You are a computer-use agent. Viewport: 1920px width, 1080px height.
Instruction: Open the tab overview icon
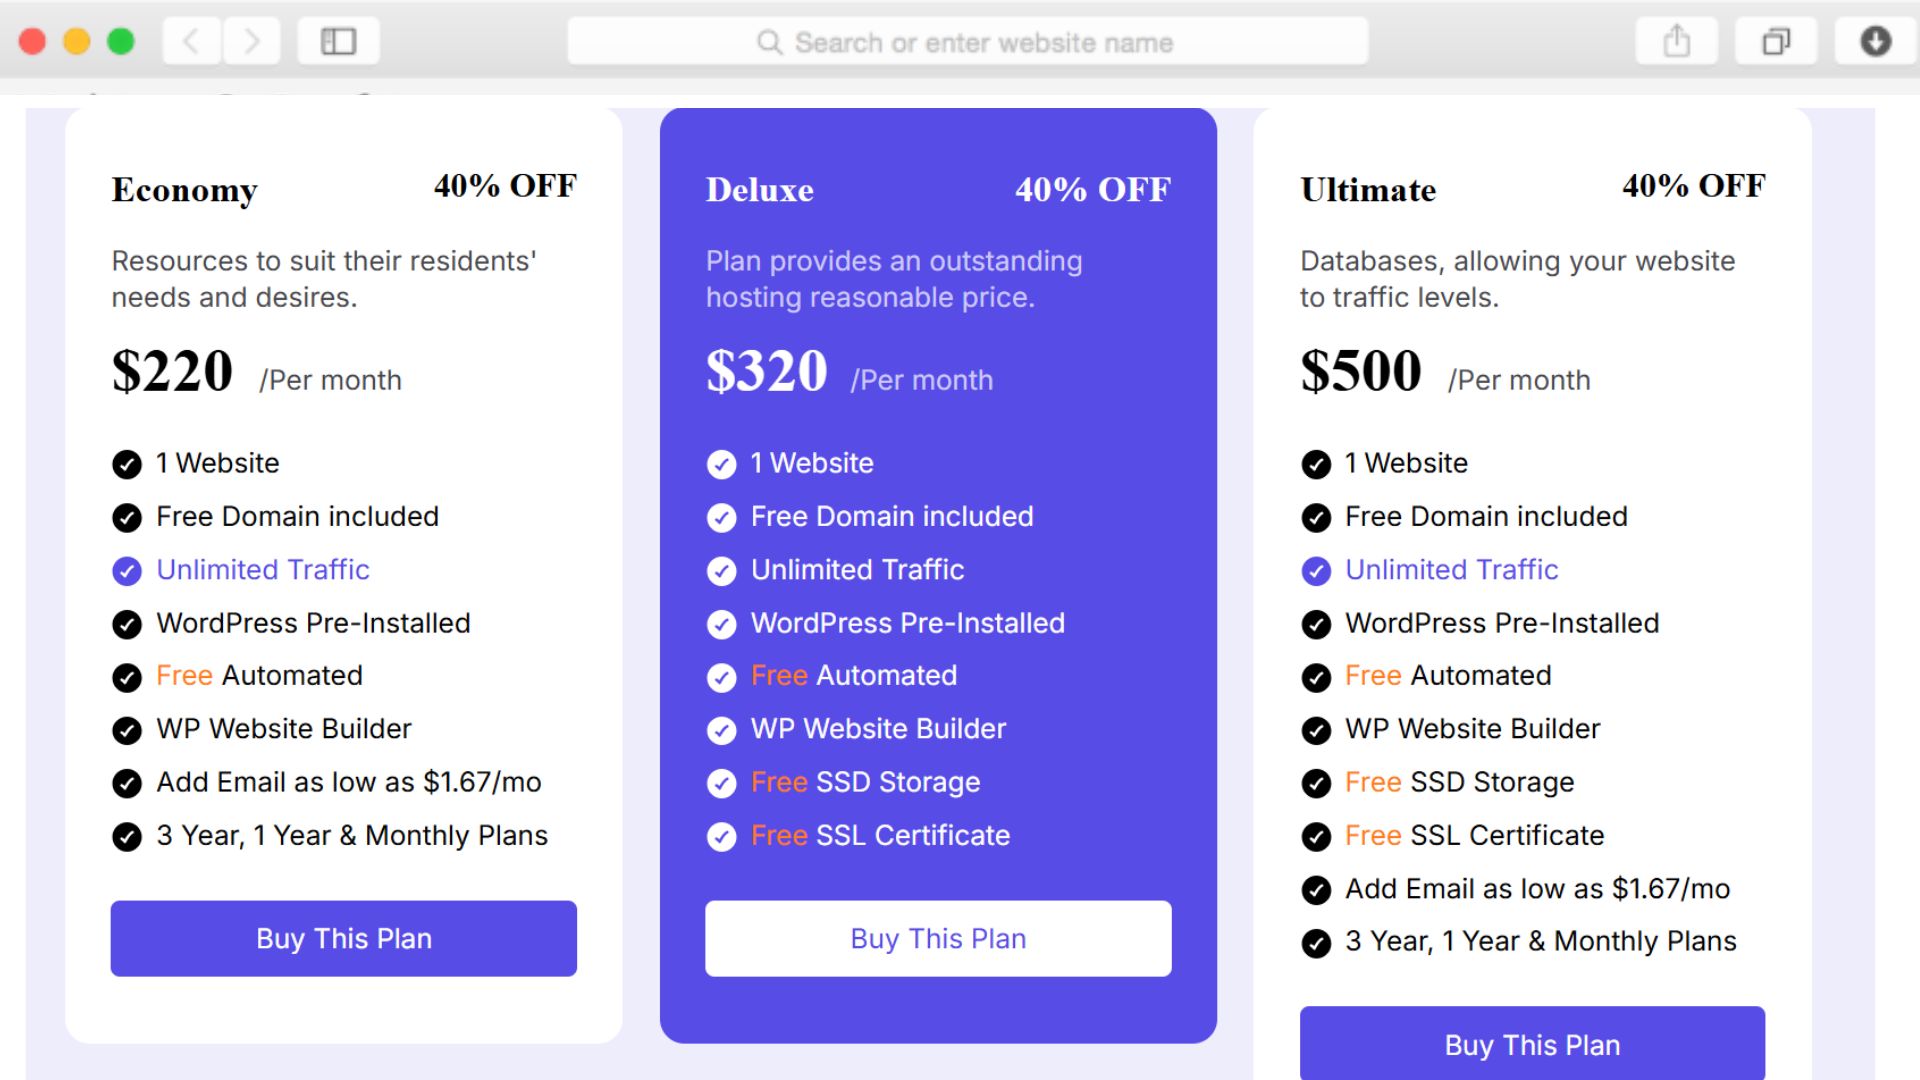tap(1775, 42)
